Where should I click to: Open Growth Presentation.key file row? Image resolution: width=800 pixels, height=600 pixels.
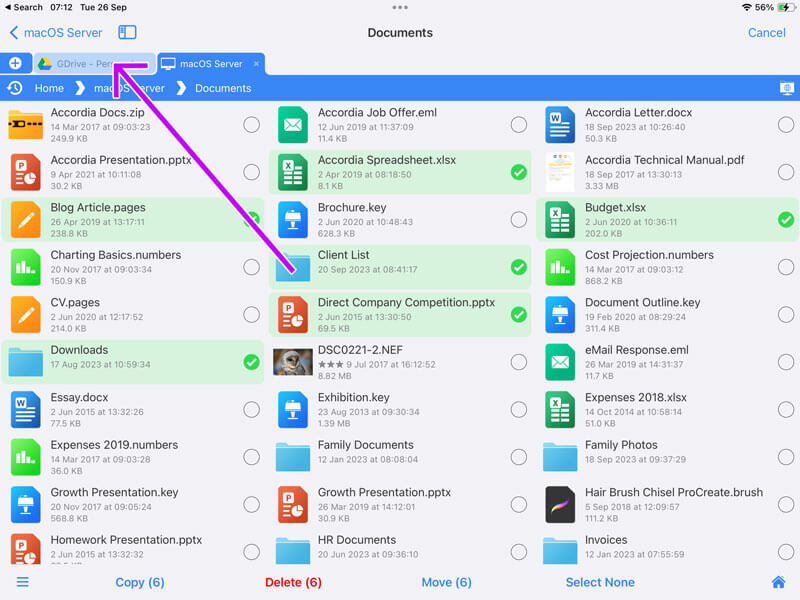coord(133,505)
